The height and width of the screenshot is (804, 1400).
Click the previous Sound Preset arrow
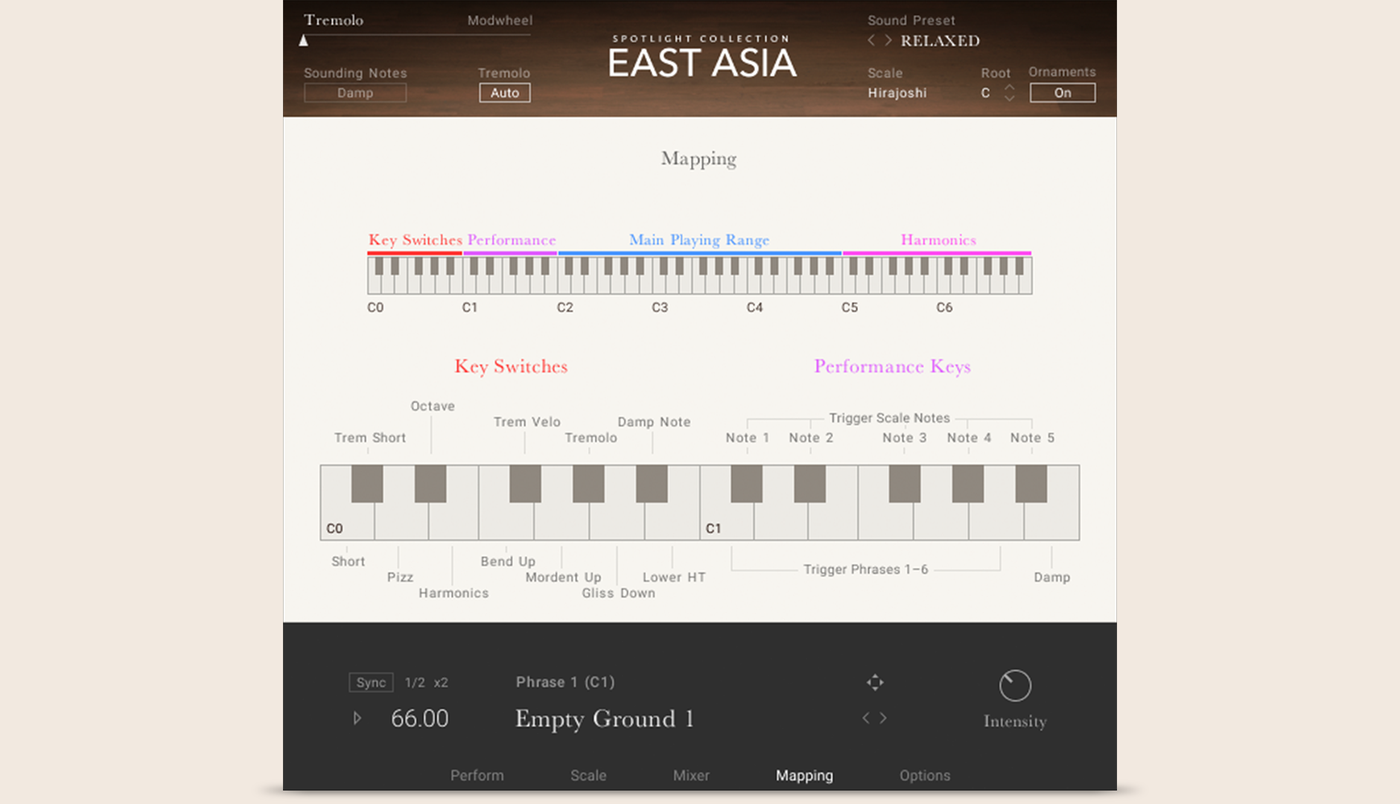click(x=871, y=41)
